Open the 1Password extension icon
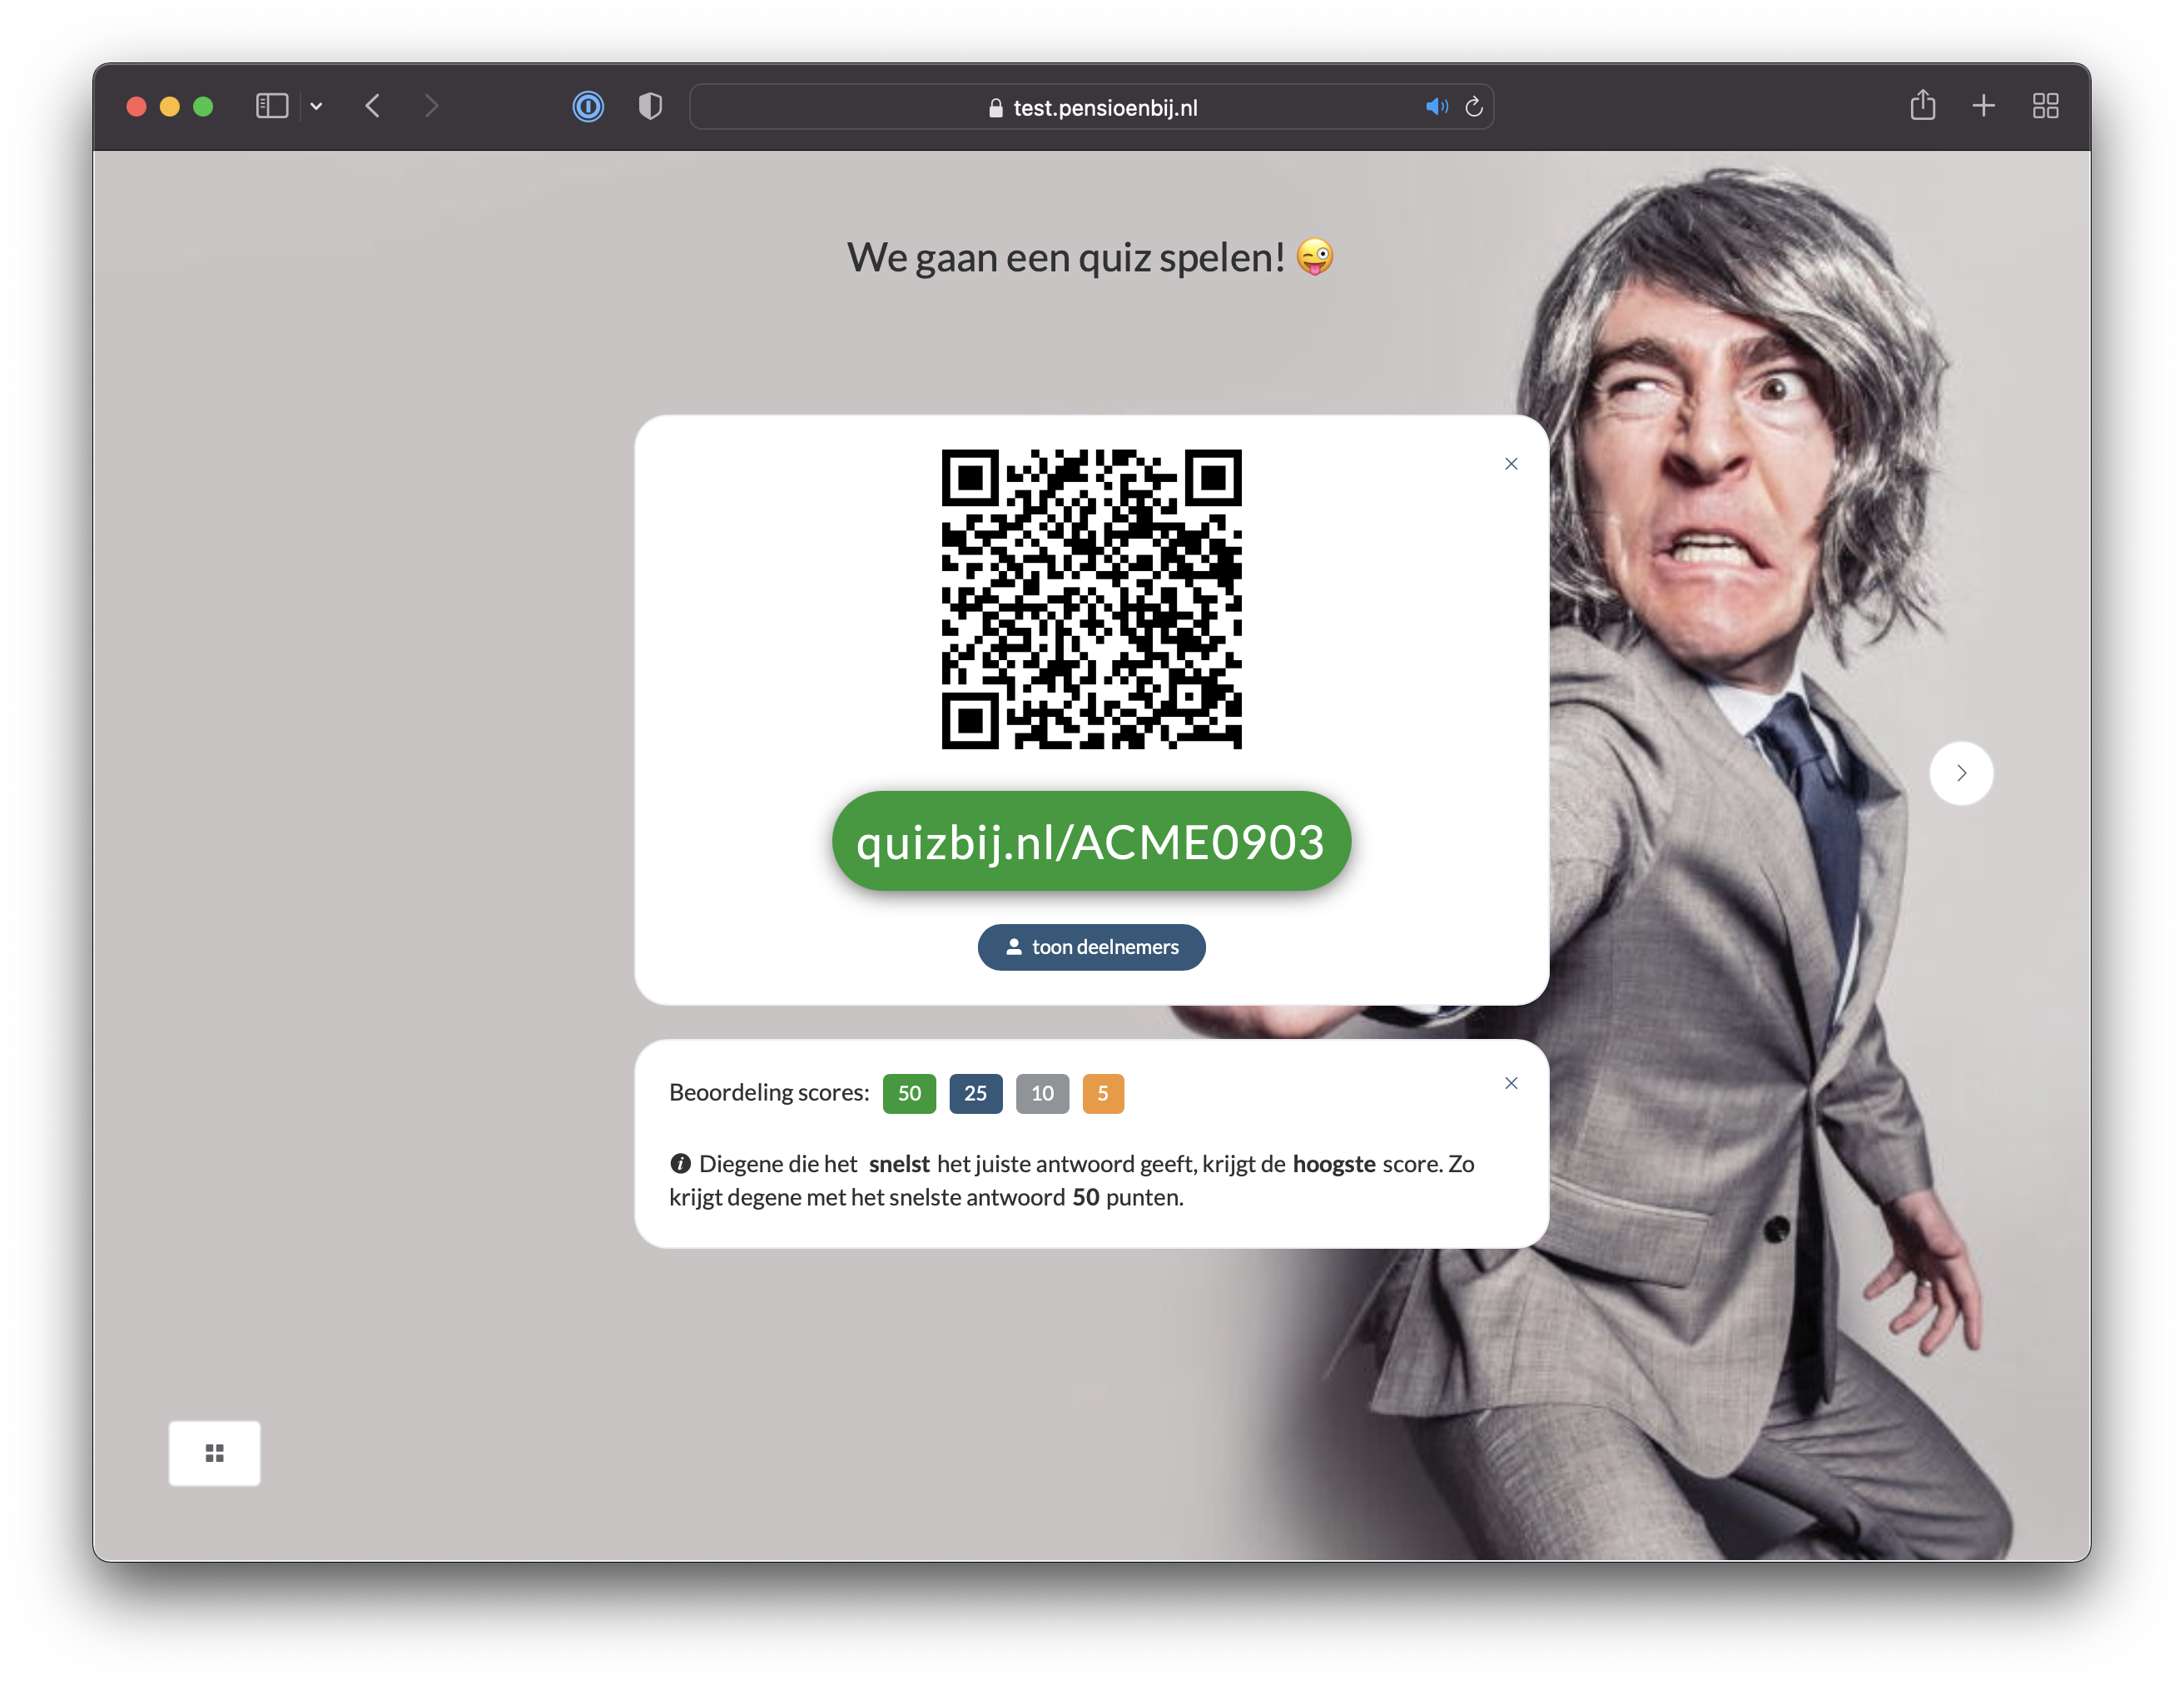Screen dimensions: 2184x1685 click(x=588, y=106)
